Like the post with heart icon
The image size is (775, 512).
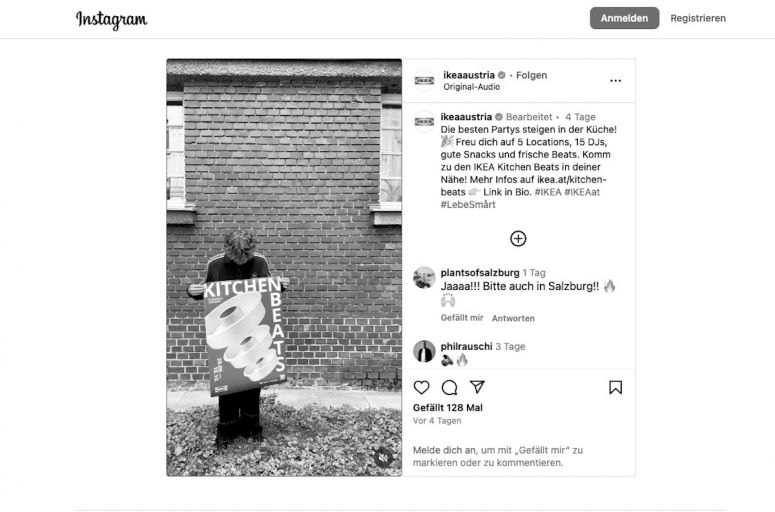coord(422,387)
